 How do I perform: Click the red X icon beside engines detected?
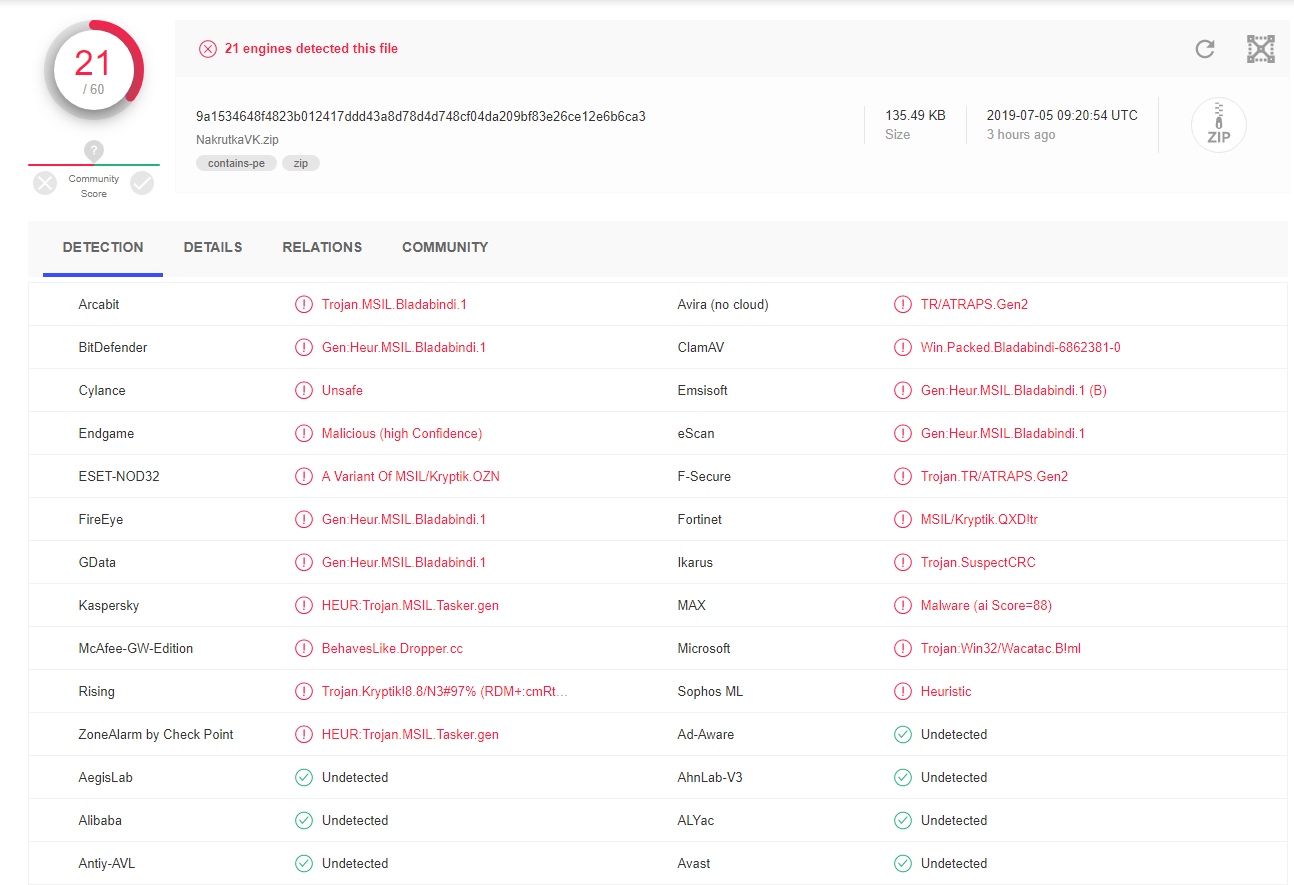(x=208, y=49)
